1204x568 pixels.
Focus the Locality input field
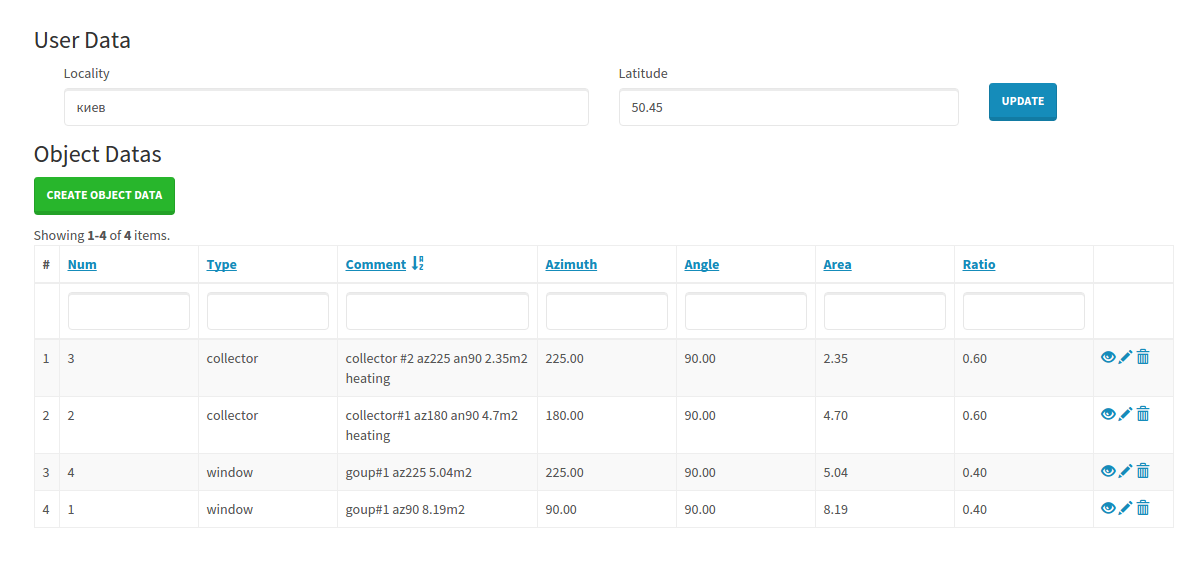326,107
